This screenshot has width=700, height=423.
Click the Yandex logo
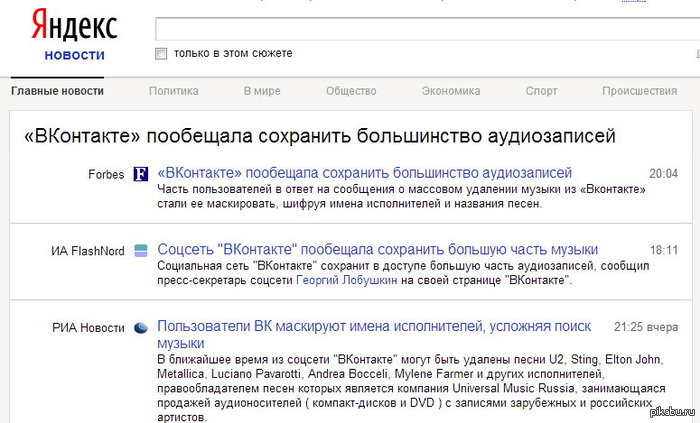tap(74, 24)
